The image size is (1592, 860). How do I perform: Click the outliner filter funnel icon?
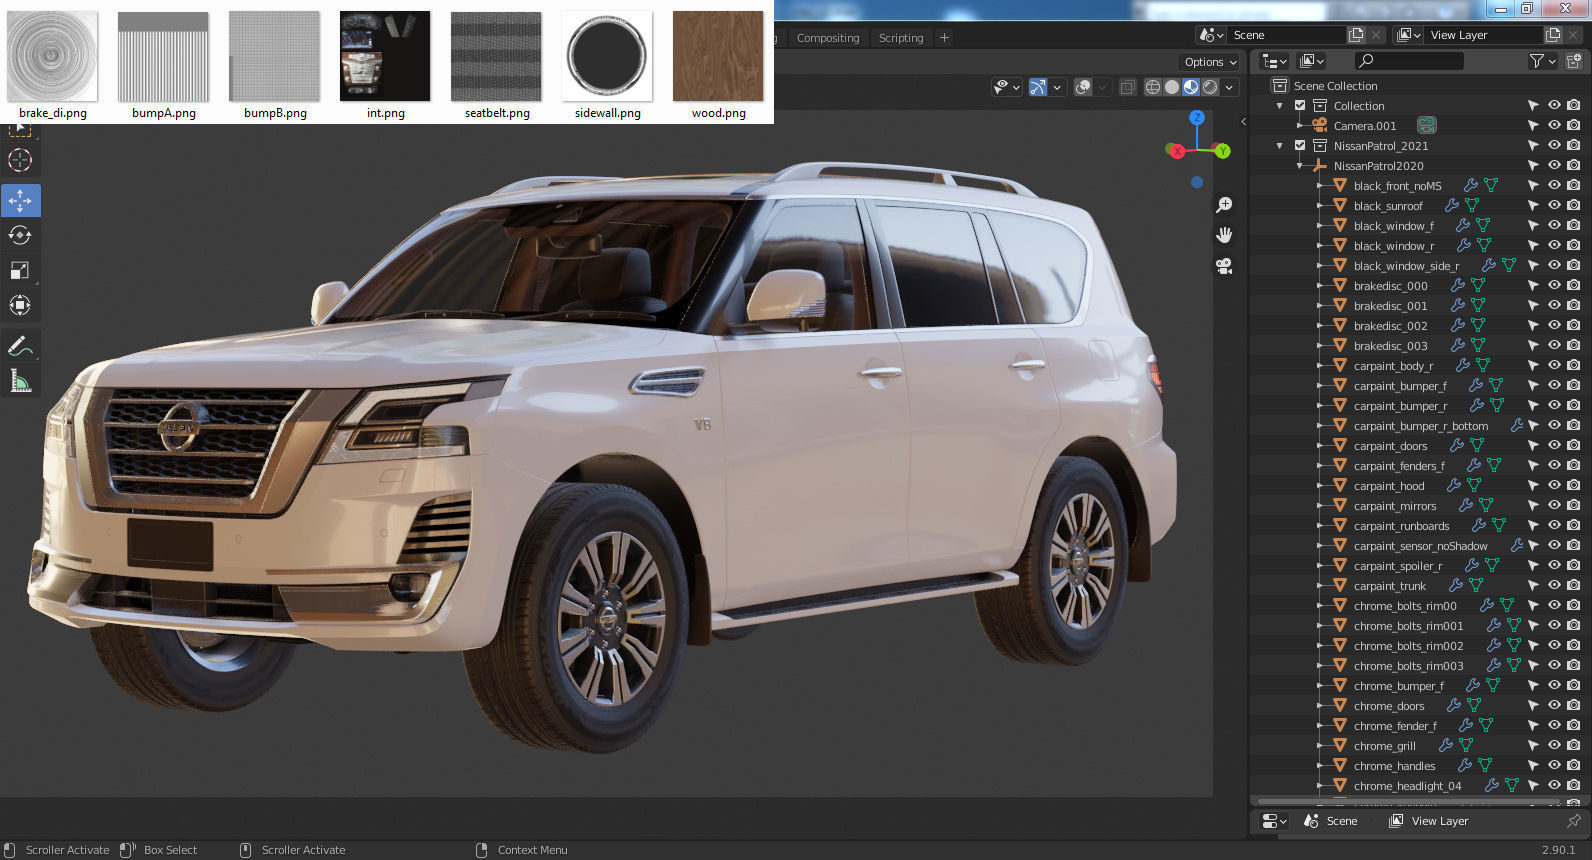pos(1537,61)
